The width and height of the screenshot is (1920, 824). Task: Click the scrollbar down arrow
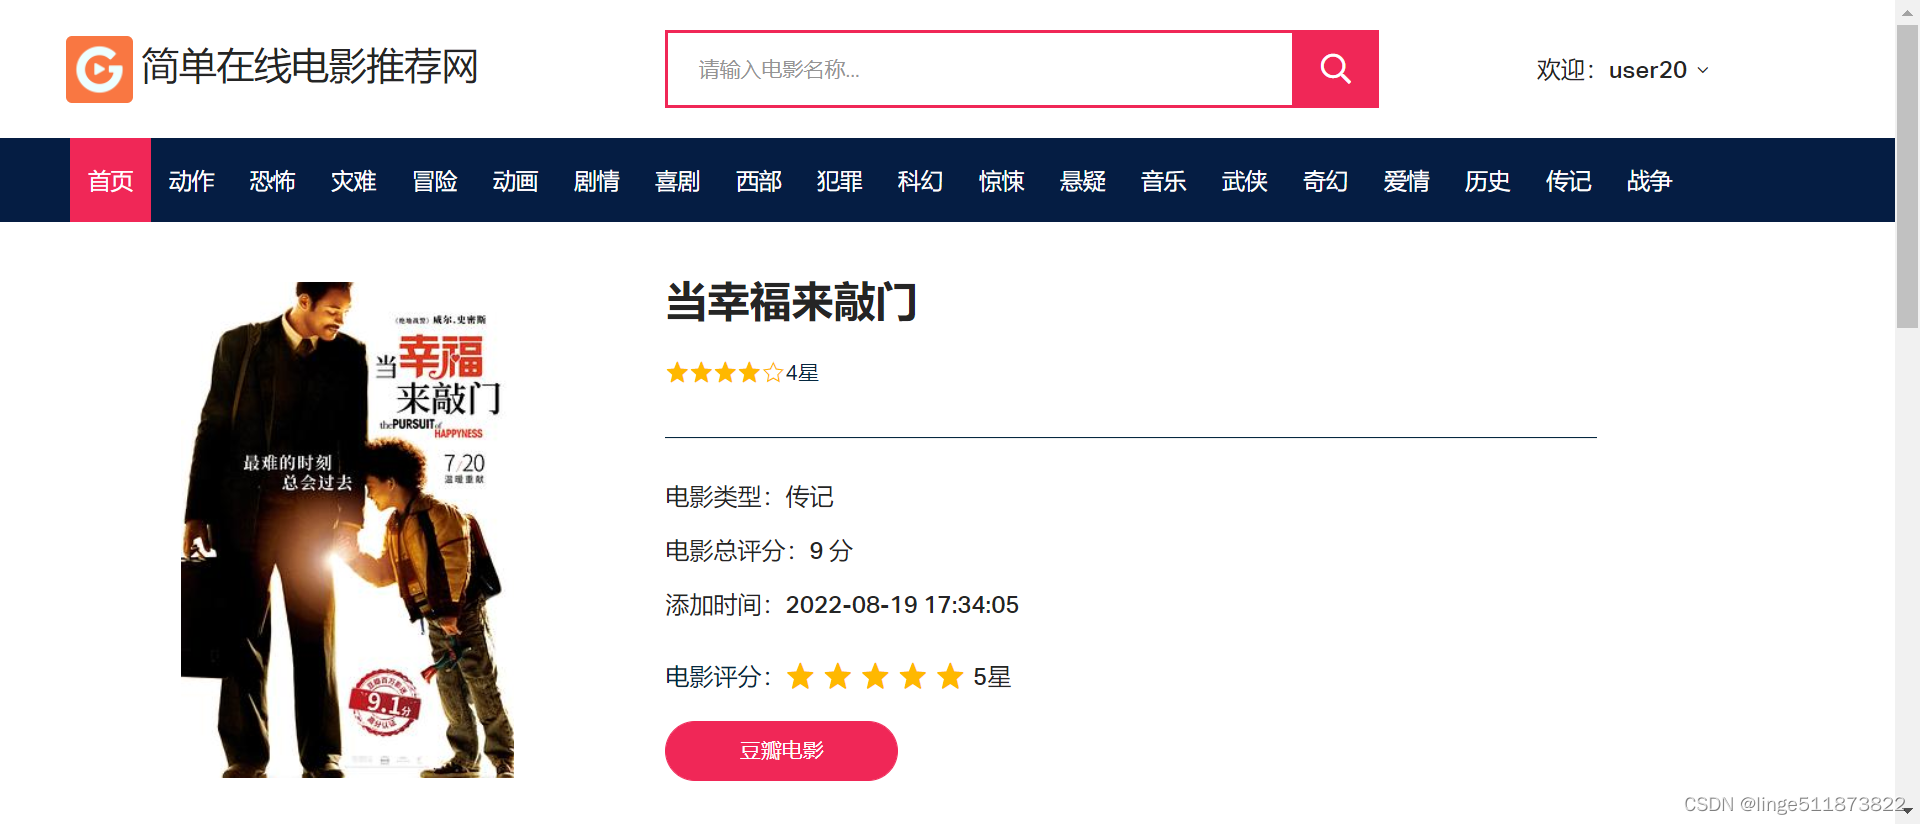tap(1908, 811)
